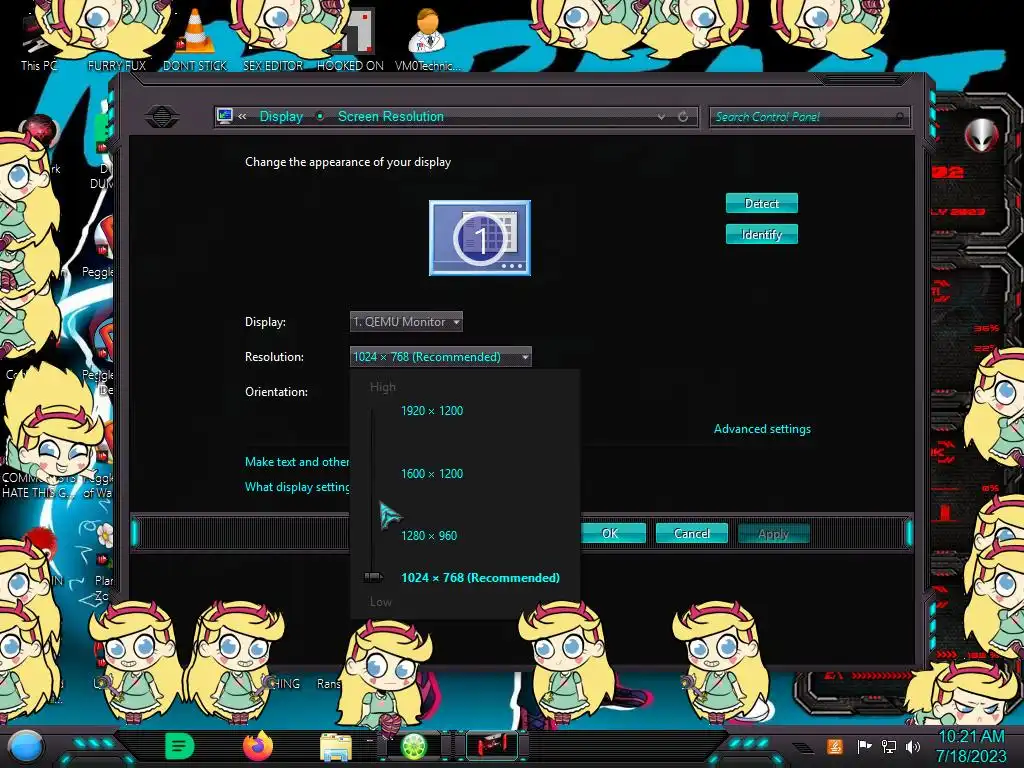Screen dimensions: 1024x768
Task: Open the VM0Technic desktop icon
Action: (x=428, y=39)
